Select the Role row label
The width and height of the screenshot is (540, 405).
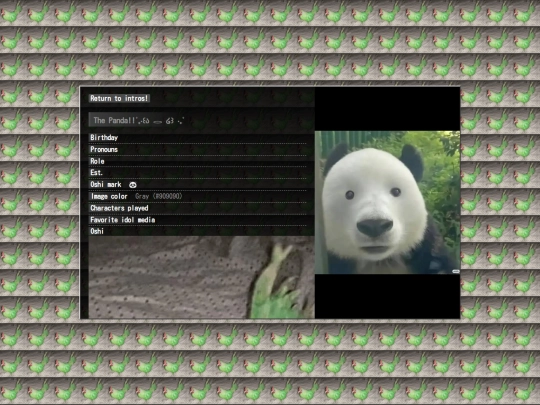97,161
